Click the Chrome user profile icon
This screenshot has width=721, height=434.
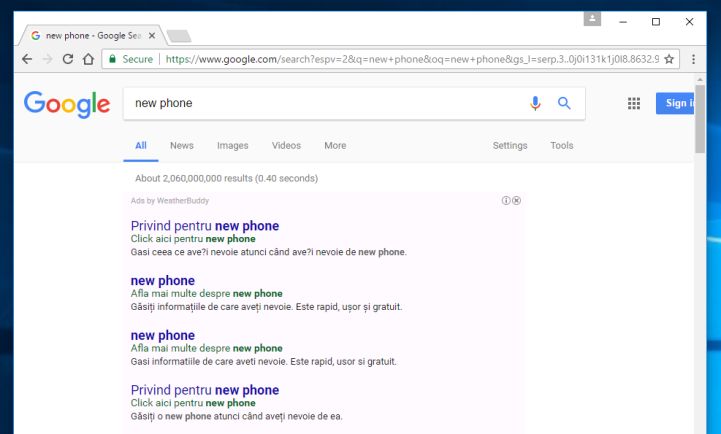(x=593, y=19)
